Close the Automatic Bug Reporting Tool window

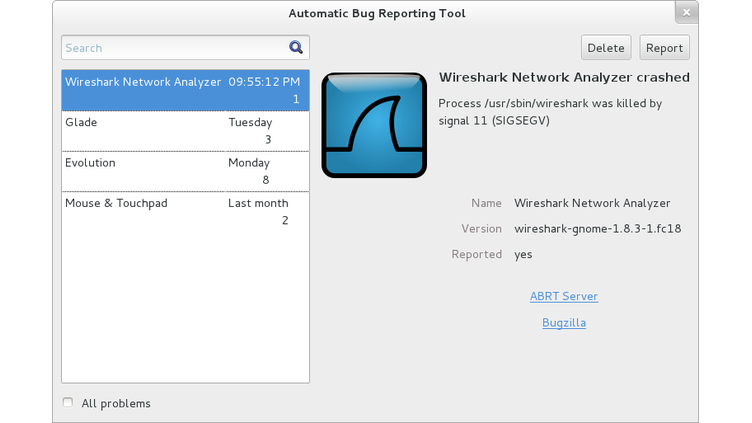click(x=686, y=13)
